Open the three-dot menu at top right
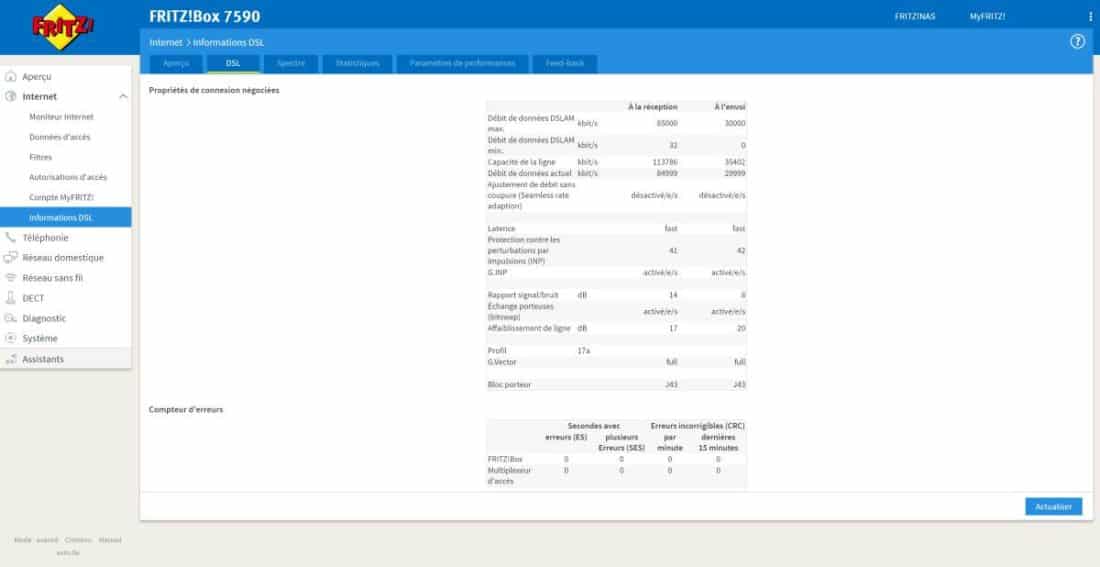Screen dimensions: 1100x567 1090,16
